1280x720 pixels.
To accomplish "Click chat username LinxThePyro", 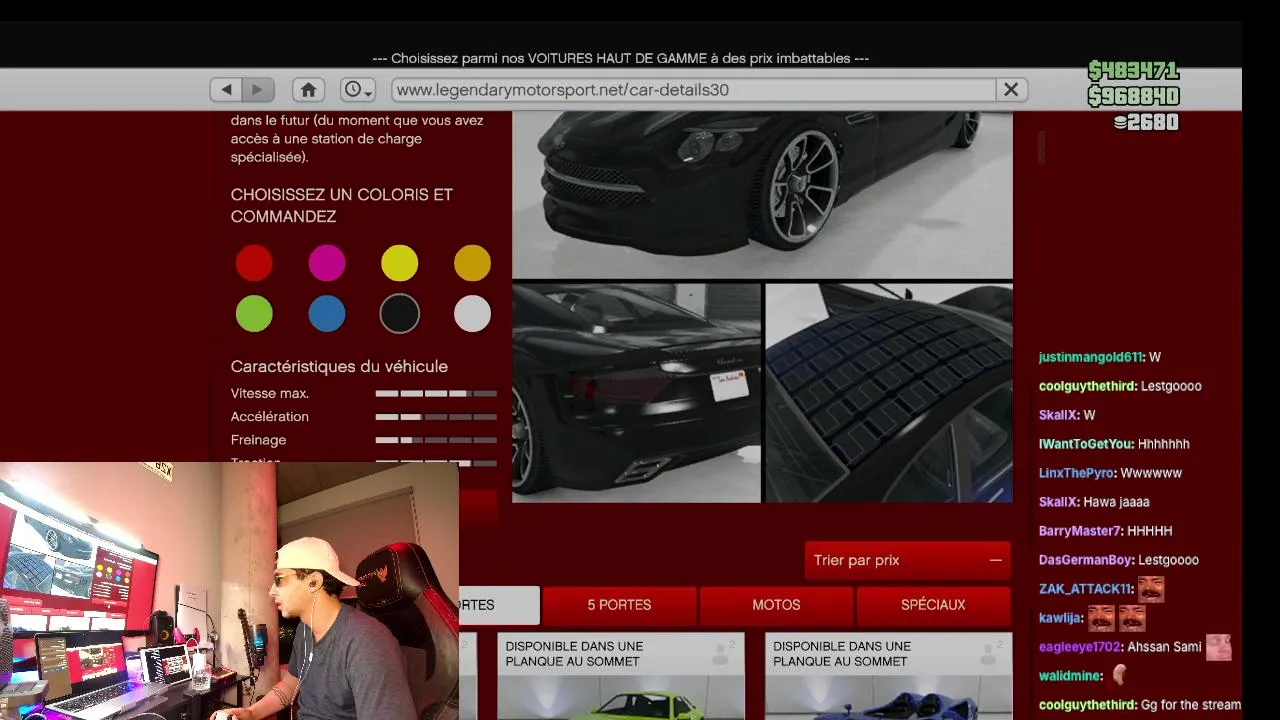I will (x=1077, y=473).
